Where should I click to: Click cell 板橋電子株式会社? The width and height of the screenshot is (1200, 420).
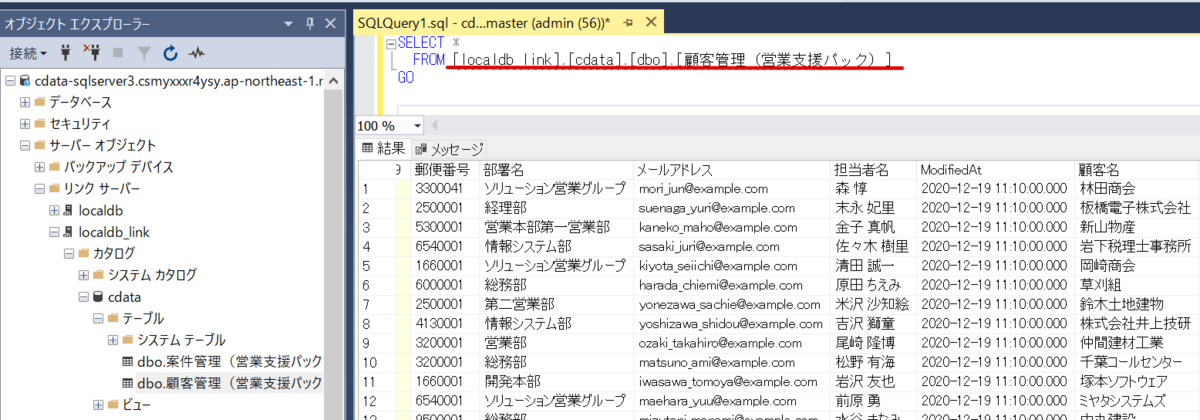(x=1137, y=208)
